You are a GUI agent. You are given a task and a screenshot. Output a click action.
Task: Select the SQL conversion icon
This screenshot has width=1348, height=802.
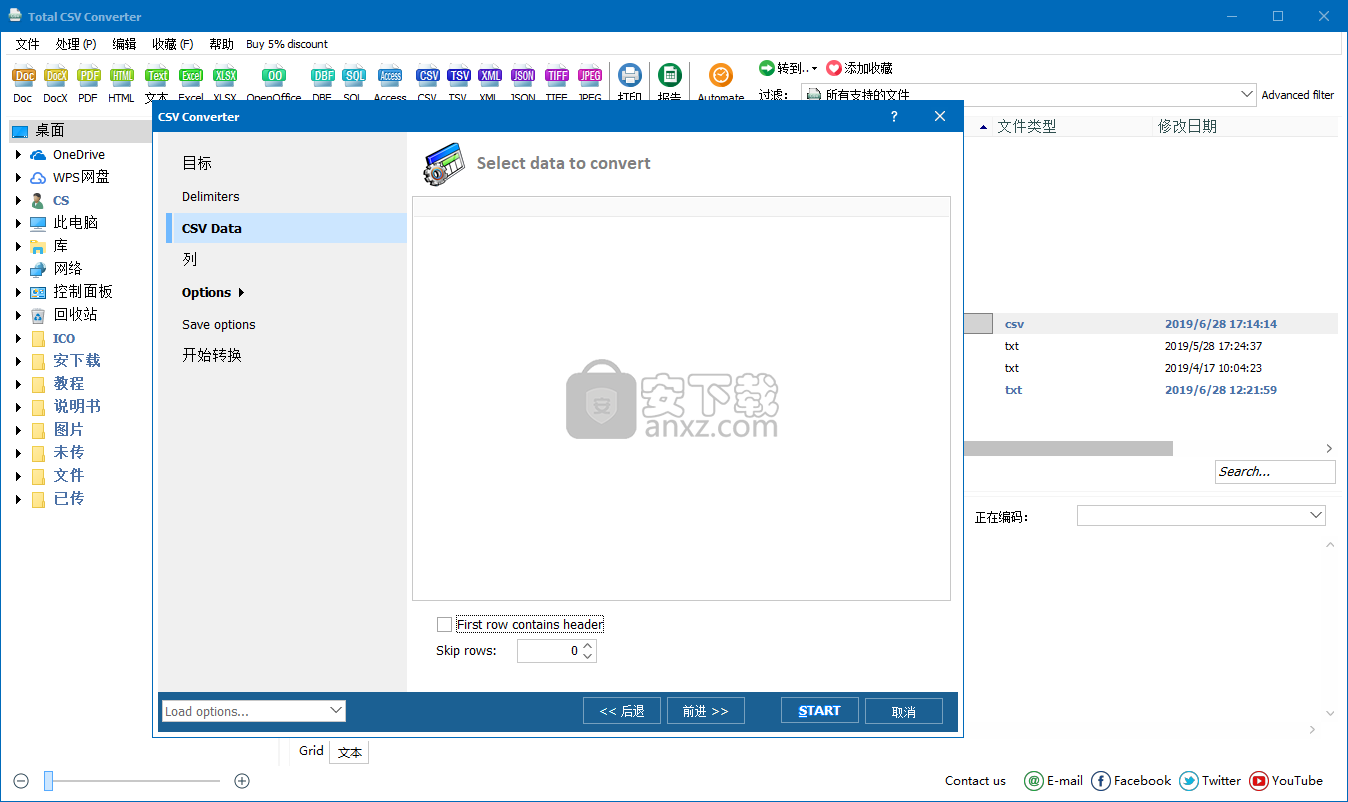[x=354, y=76]
